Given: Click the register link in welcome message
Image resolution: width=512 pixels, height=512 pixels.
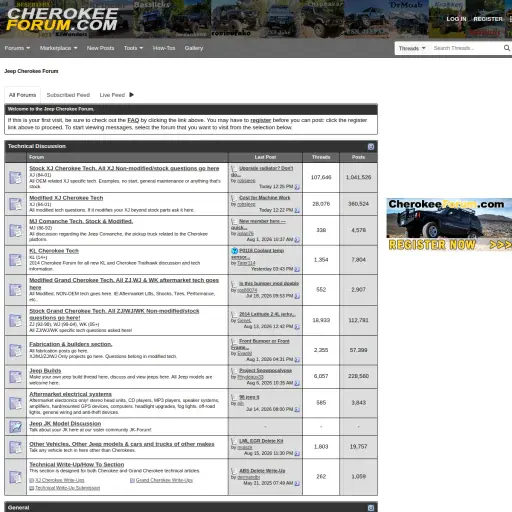Looking at the screenshot, I should (261, 120).
